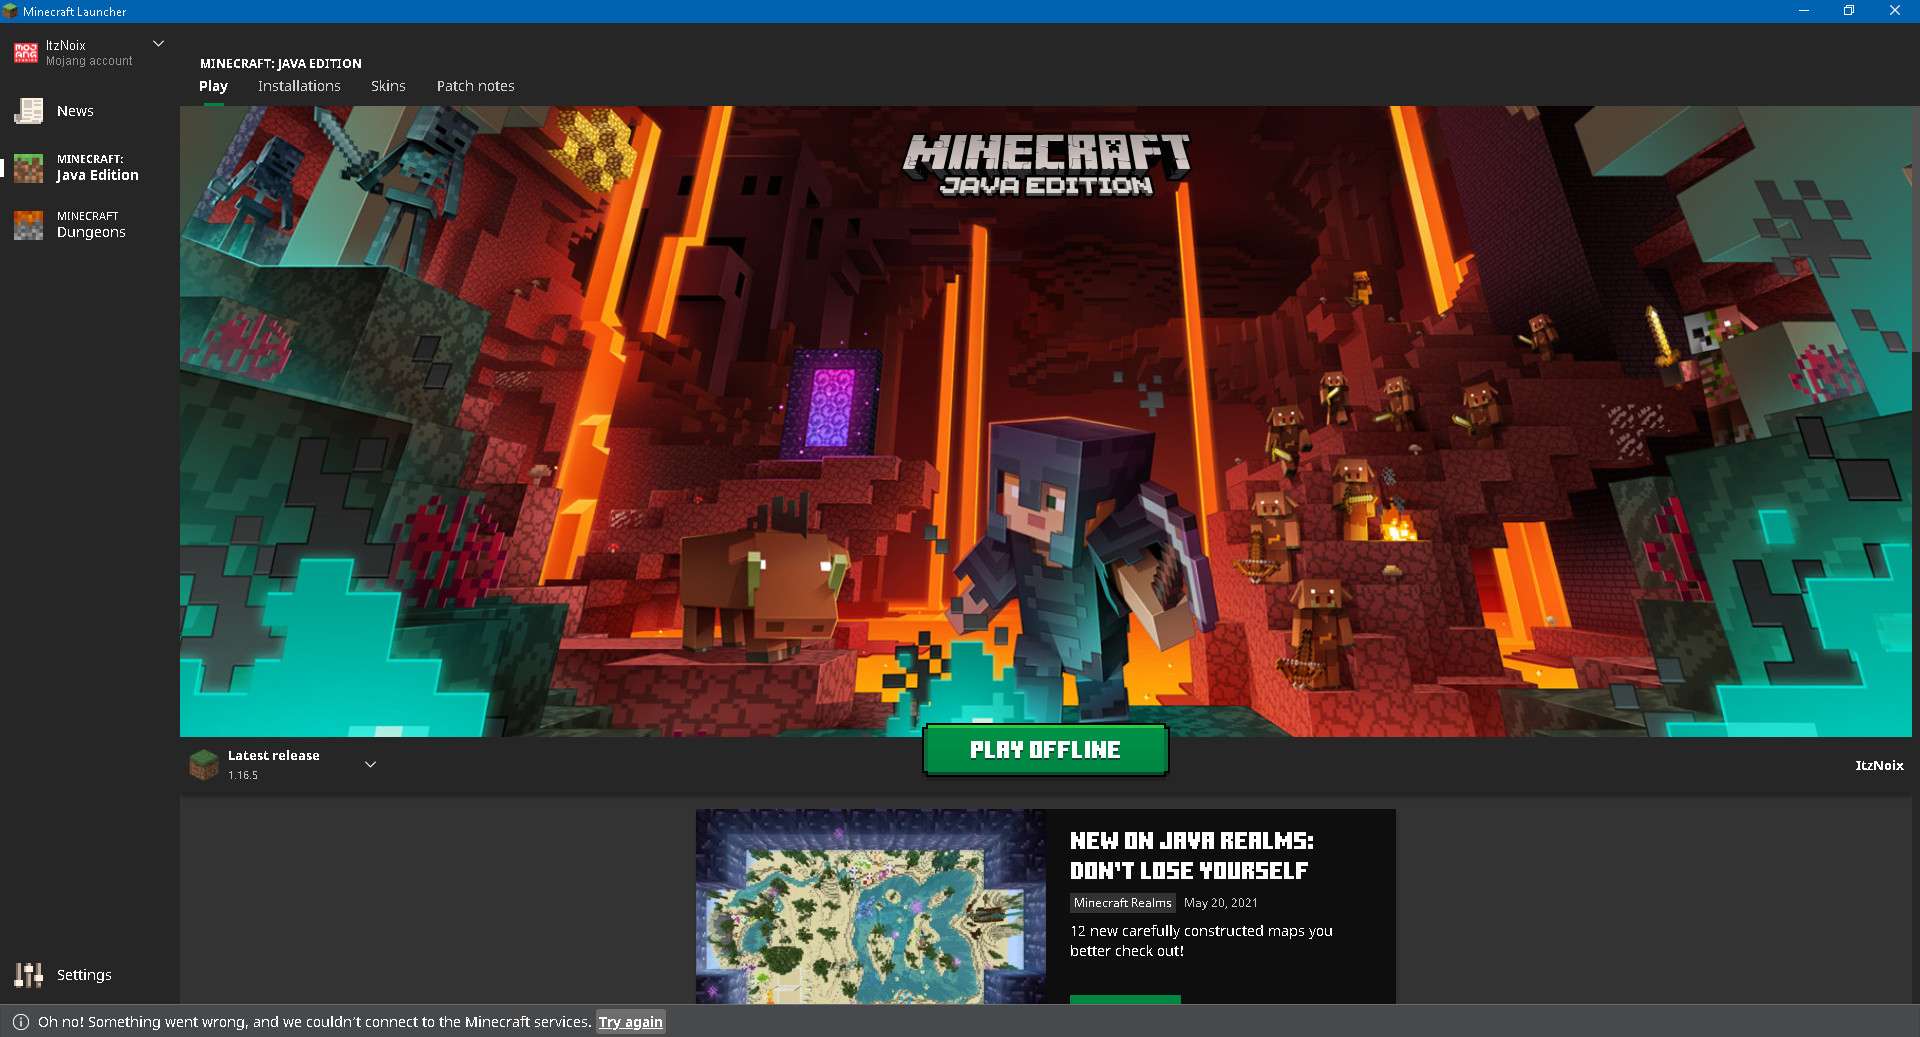Expand the ItzNoix account dropdown chevron
Viewport: 1920px width, 1037px height.
pyautogui.click(x=158, y=44)
